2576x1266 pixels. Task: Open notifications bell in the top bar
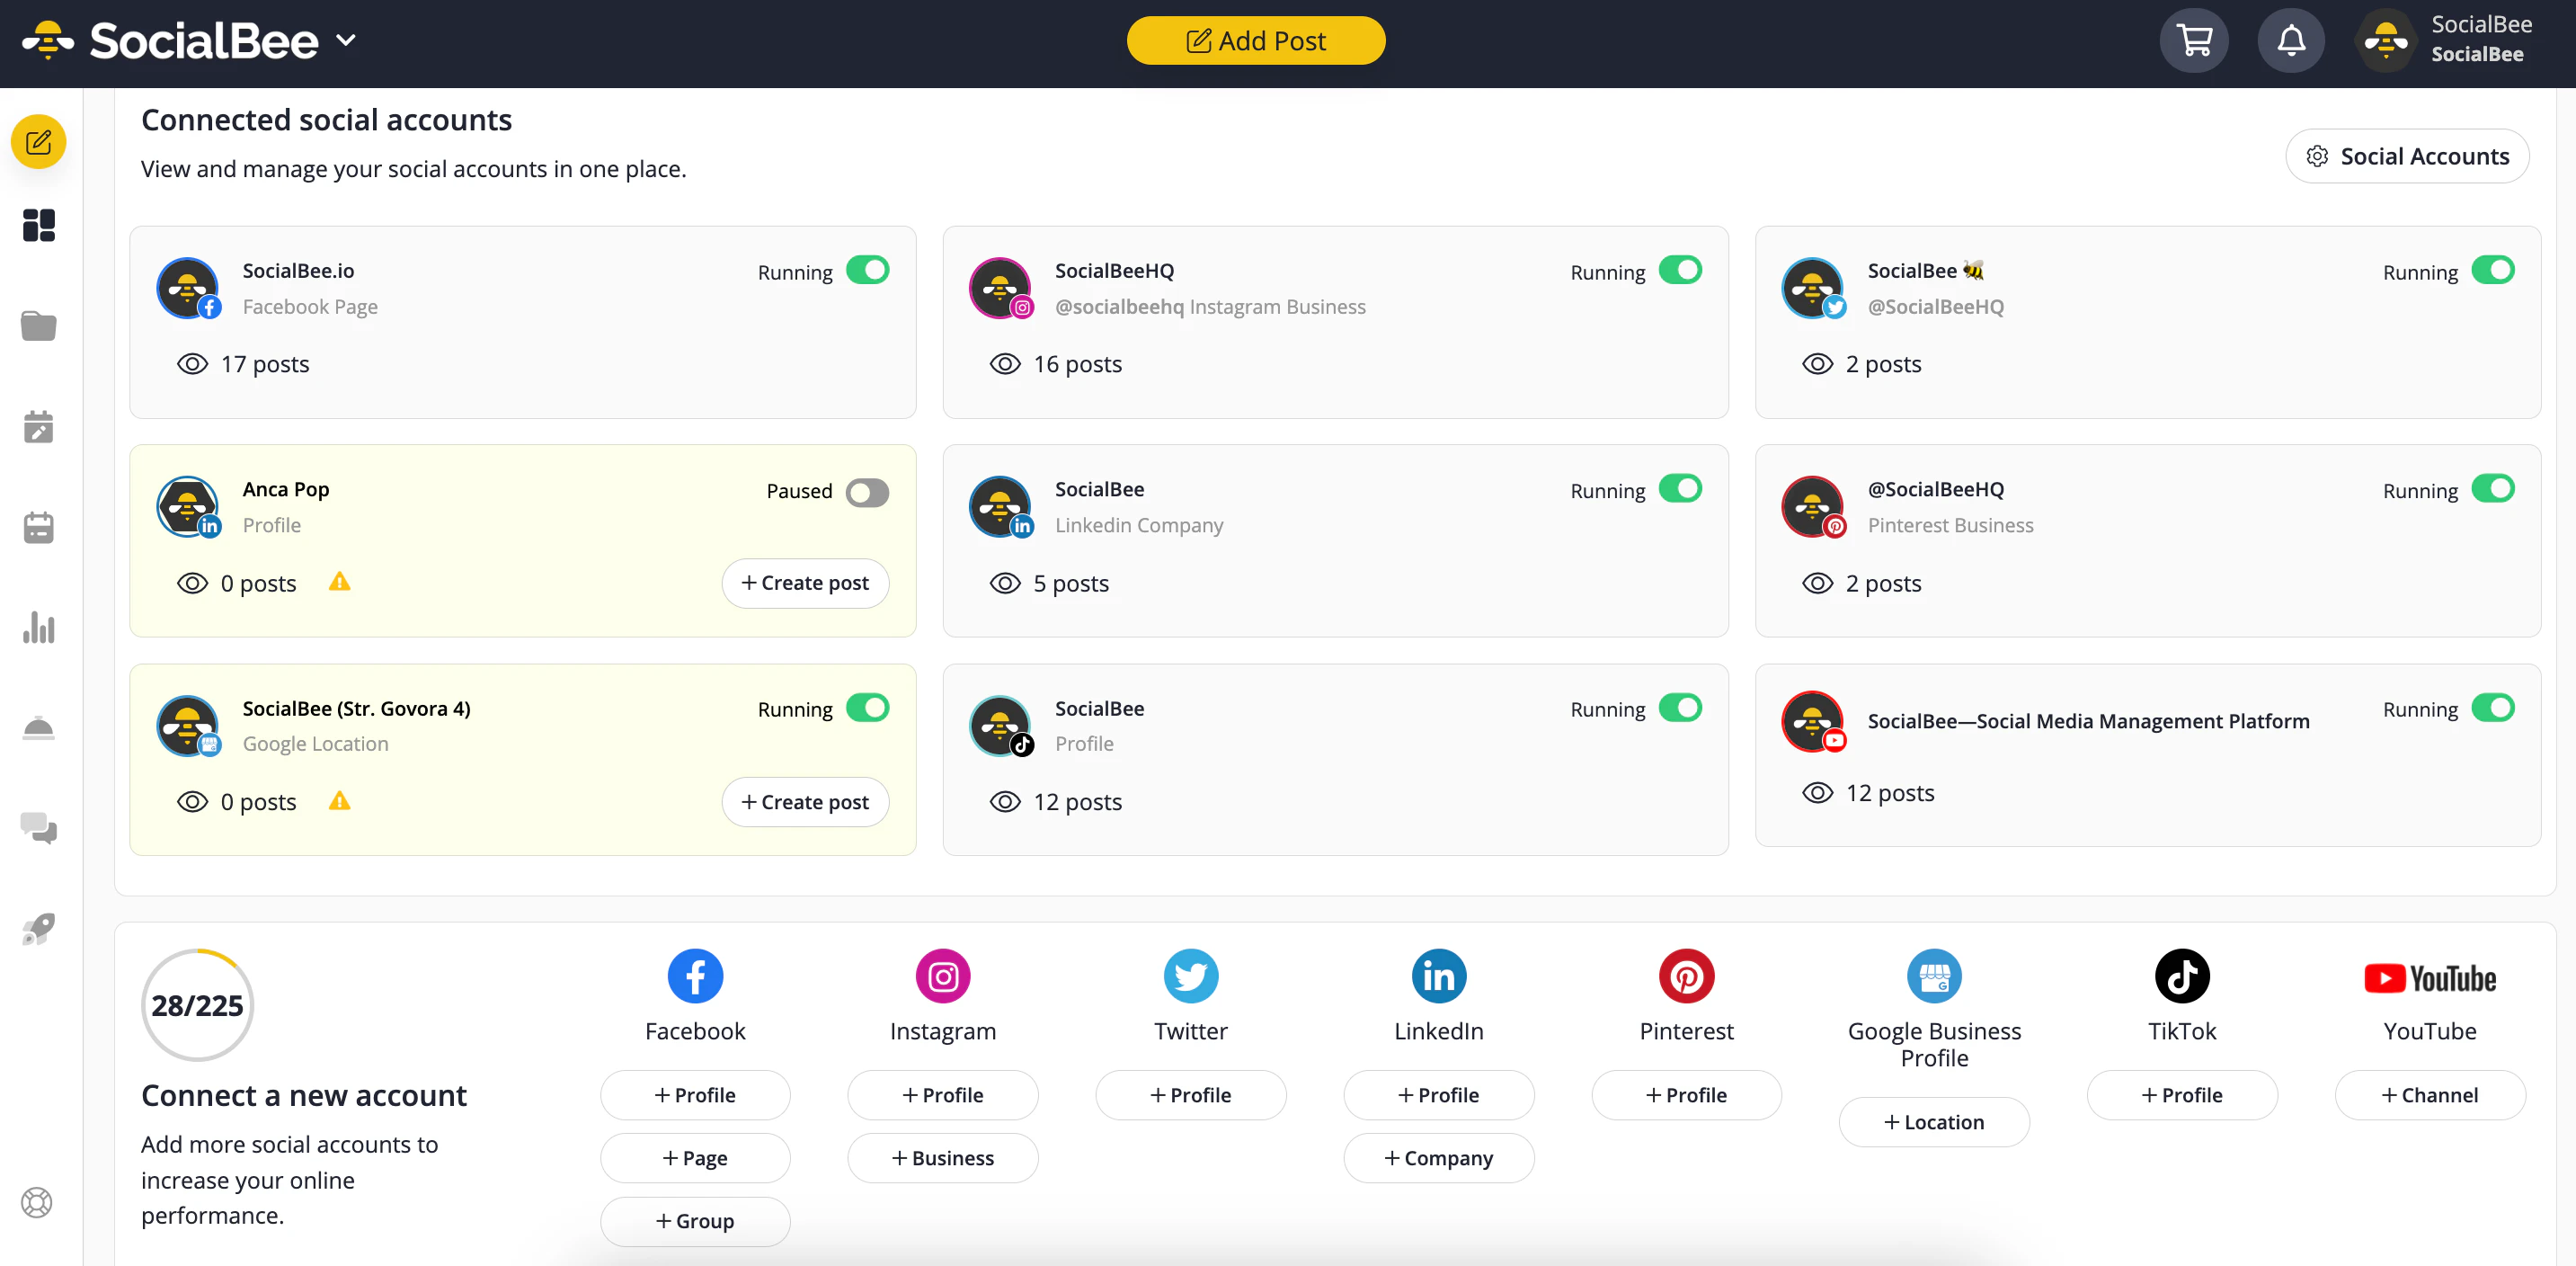pyautogui.click(x=2291, y=40)
